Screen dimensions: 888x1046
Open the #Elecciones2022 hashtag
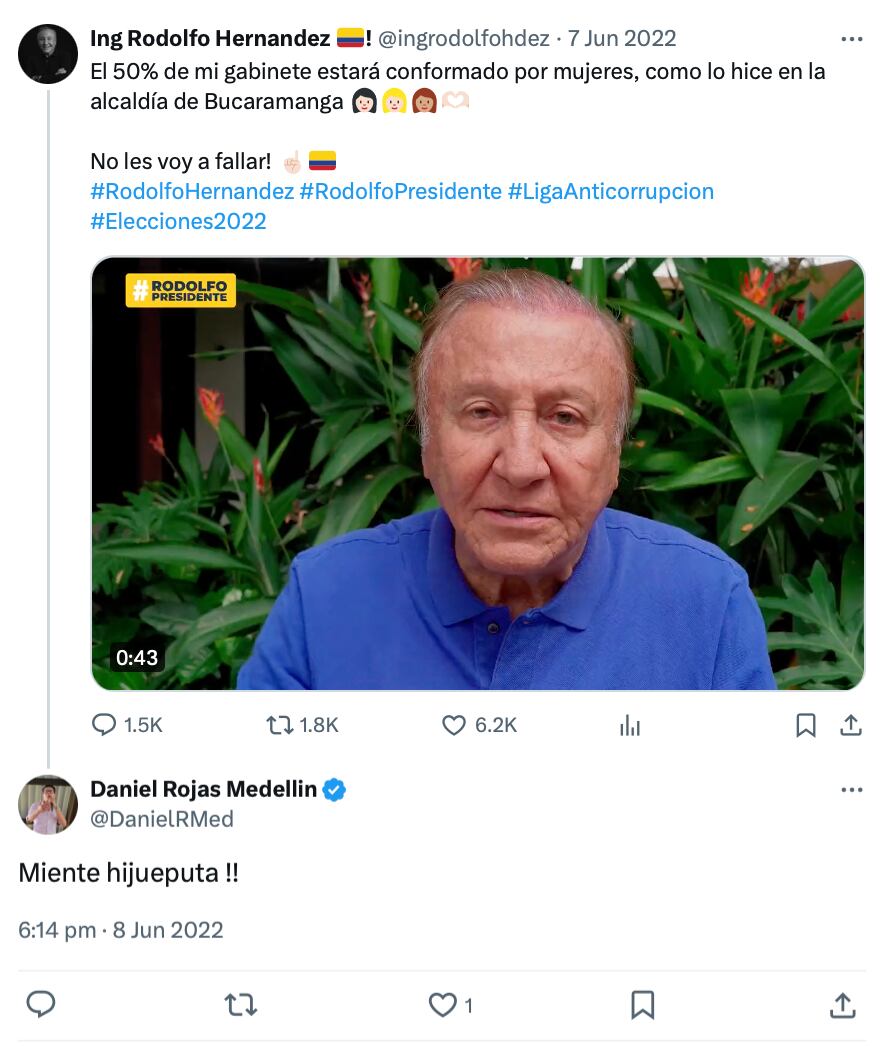[178, 222]
